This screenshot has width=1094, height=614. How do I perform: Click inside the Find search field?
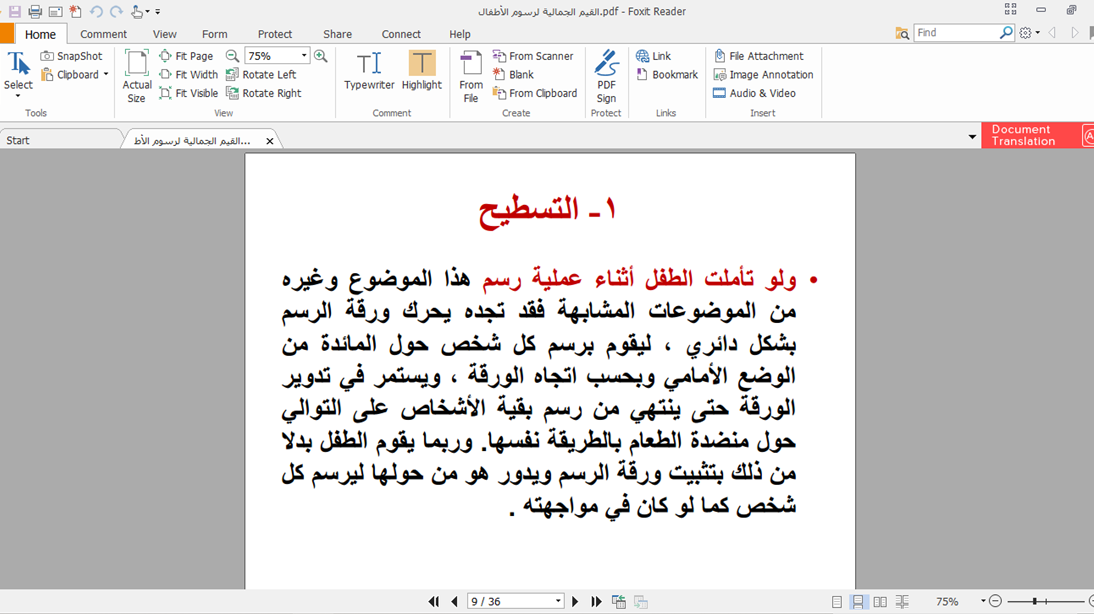pos(955,33)
